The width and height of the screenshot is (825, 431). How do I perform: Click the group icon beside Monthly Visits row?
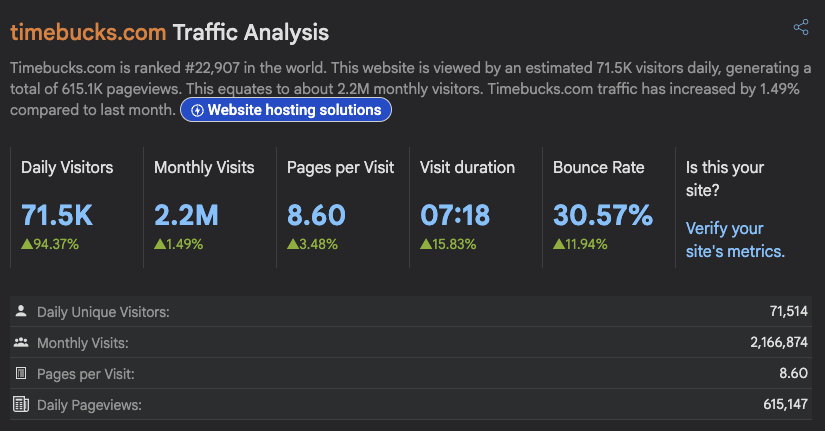coord(21,343)
